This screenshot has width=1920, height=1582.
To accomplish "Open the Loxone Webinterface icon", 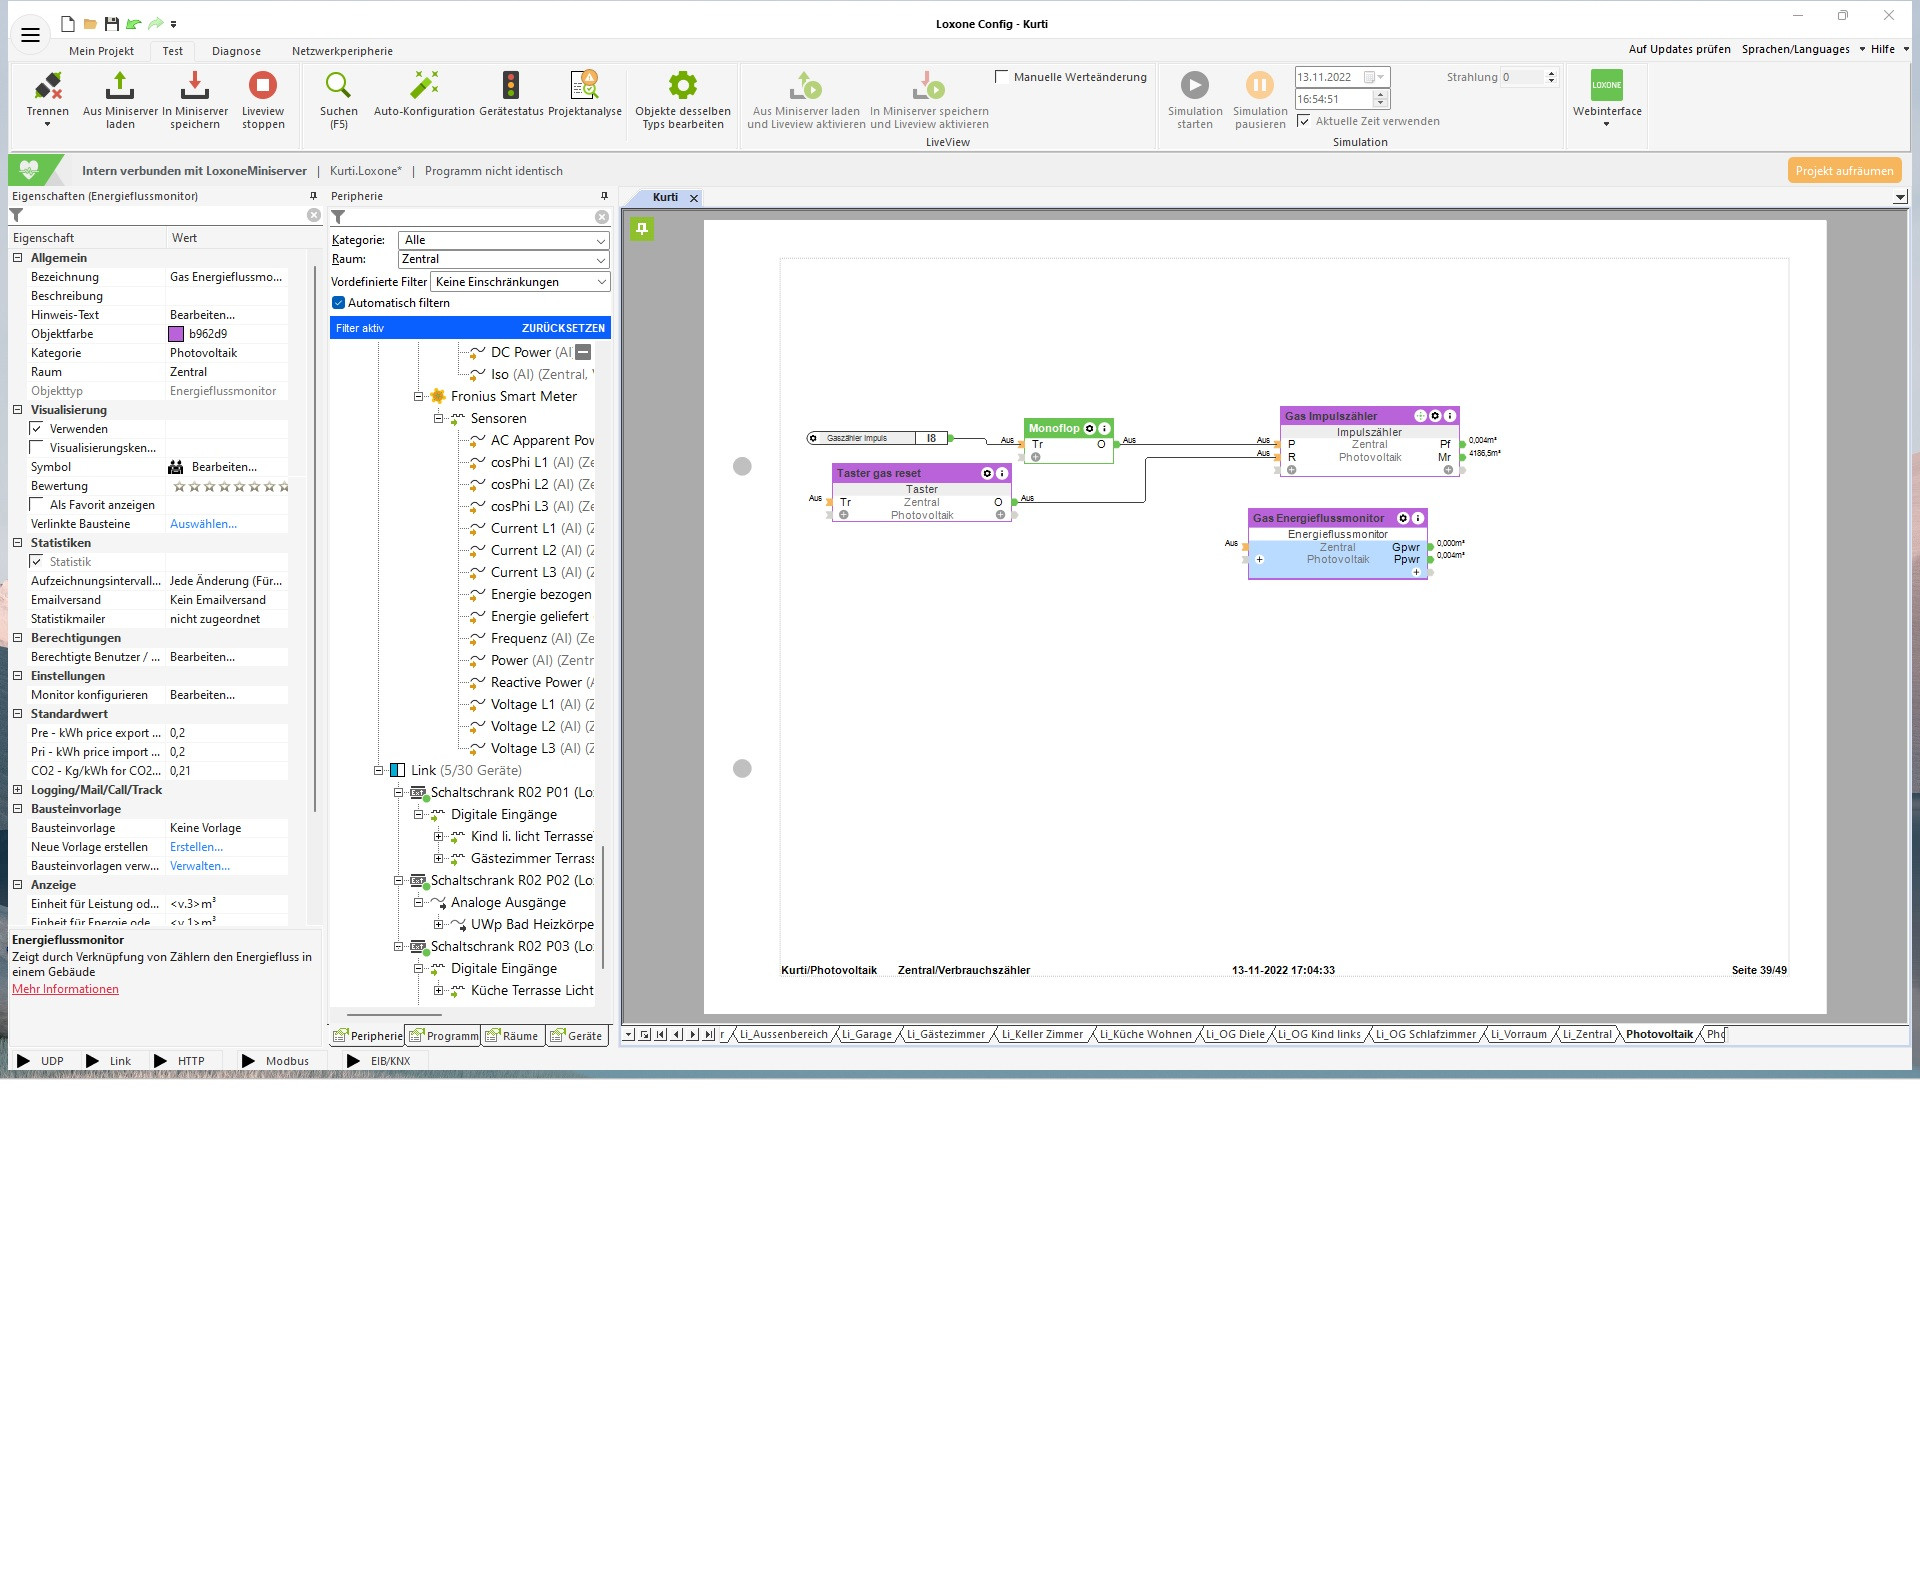I will point(1606,86).
